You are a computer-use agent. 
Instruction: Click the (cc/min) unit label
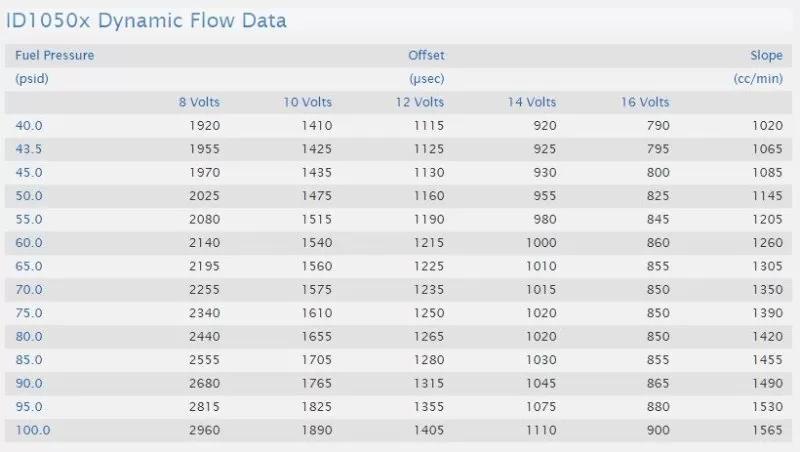pos(758,79)
